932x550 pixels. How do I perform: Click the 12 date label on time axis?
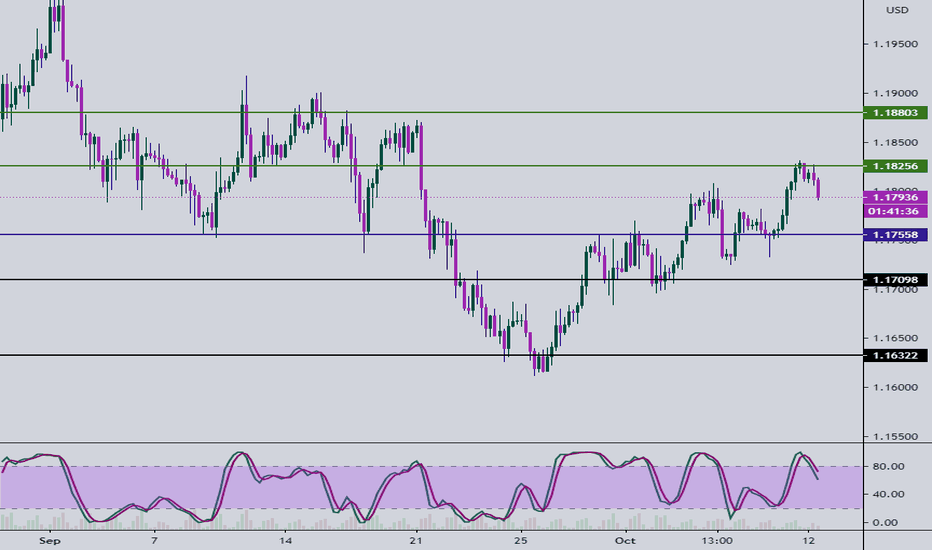pyautogui.click(x=808, y=540)
